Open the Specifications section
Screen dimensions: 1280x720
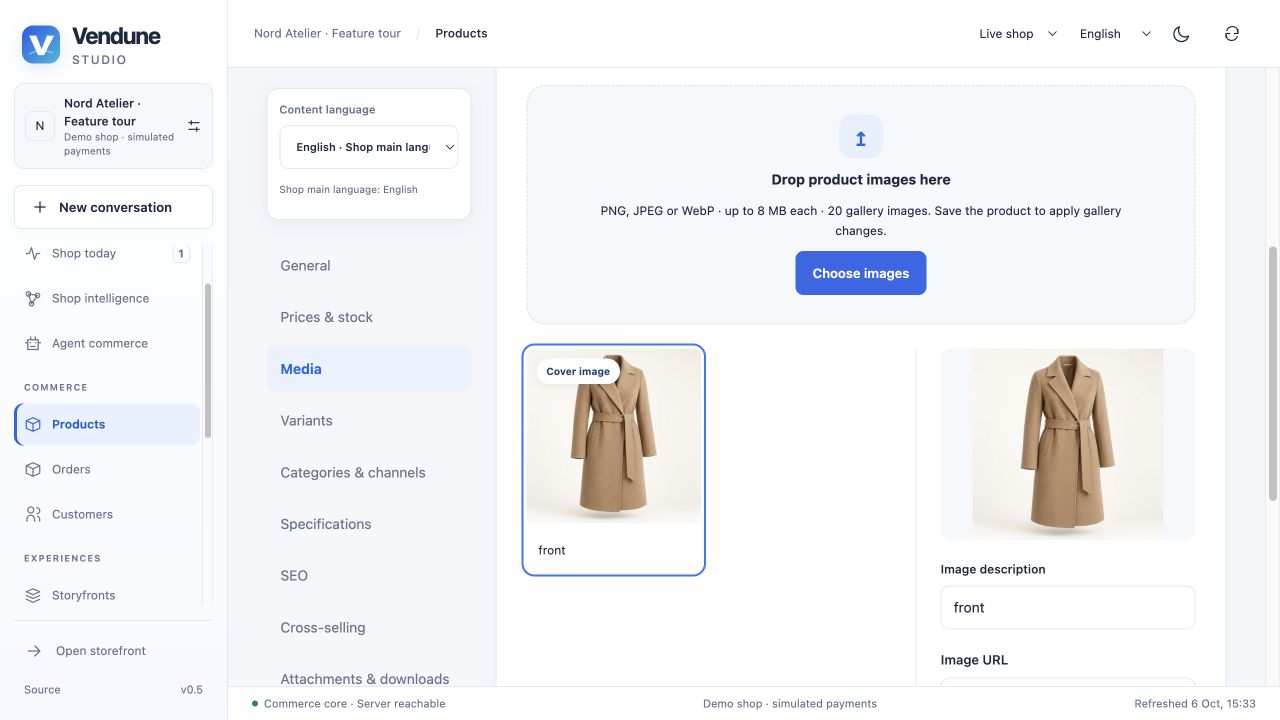(x=369, y=524)
